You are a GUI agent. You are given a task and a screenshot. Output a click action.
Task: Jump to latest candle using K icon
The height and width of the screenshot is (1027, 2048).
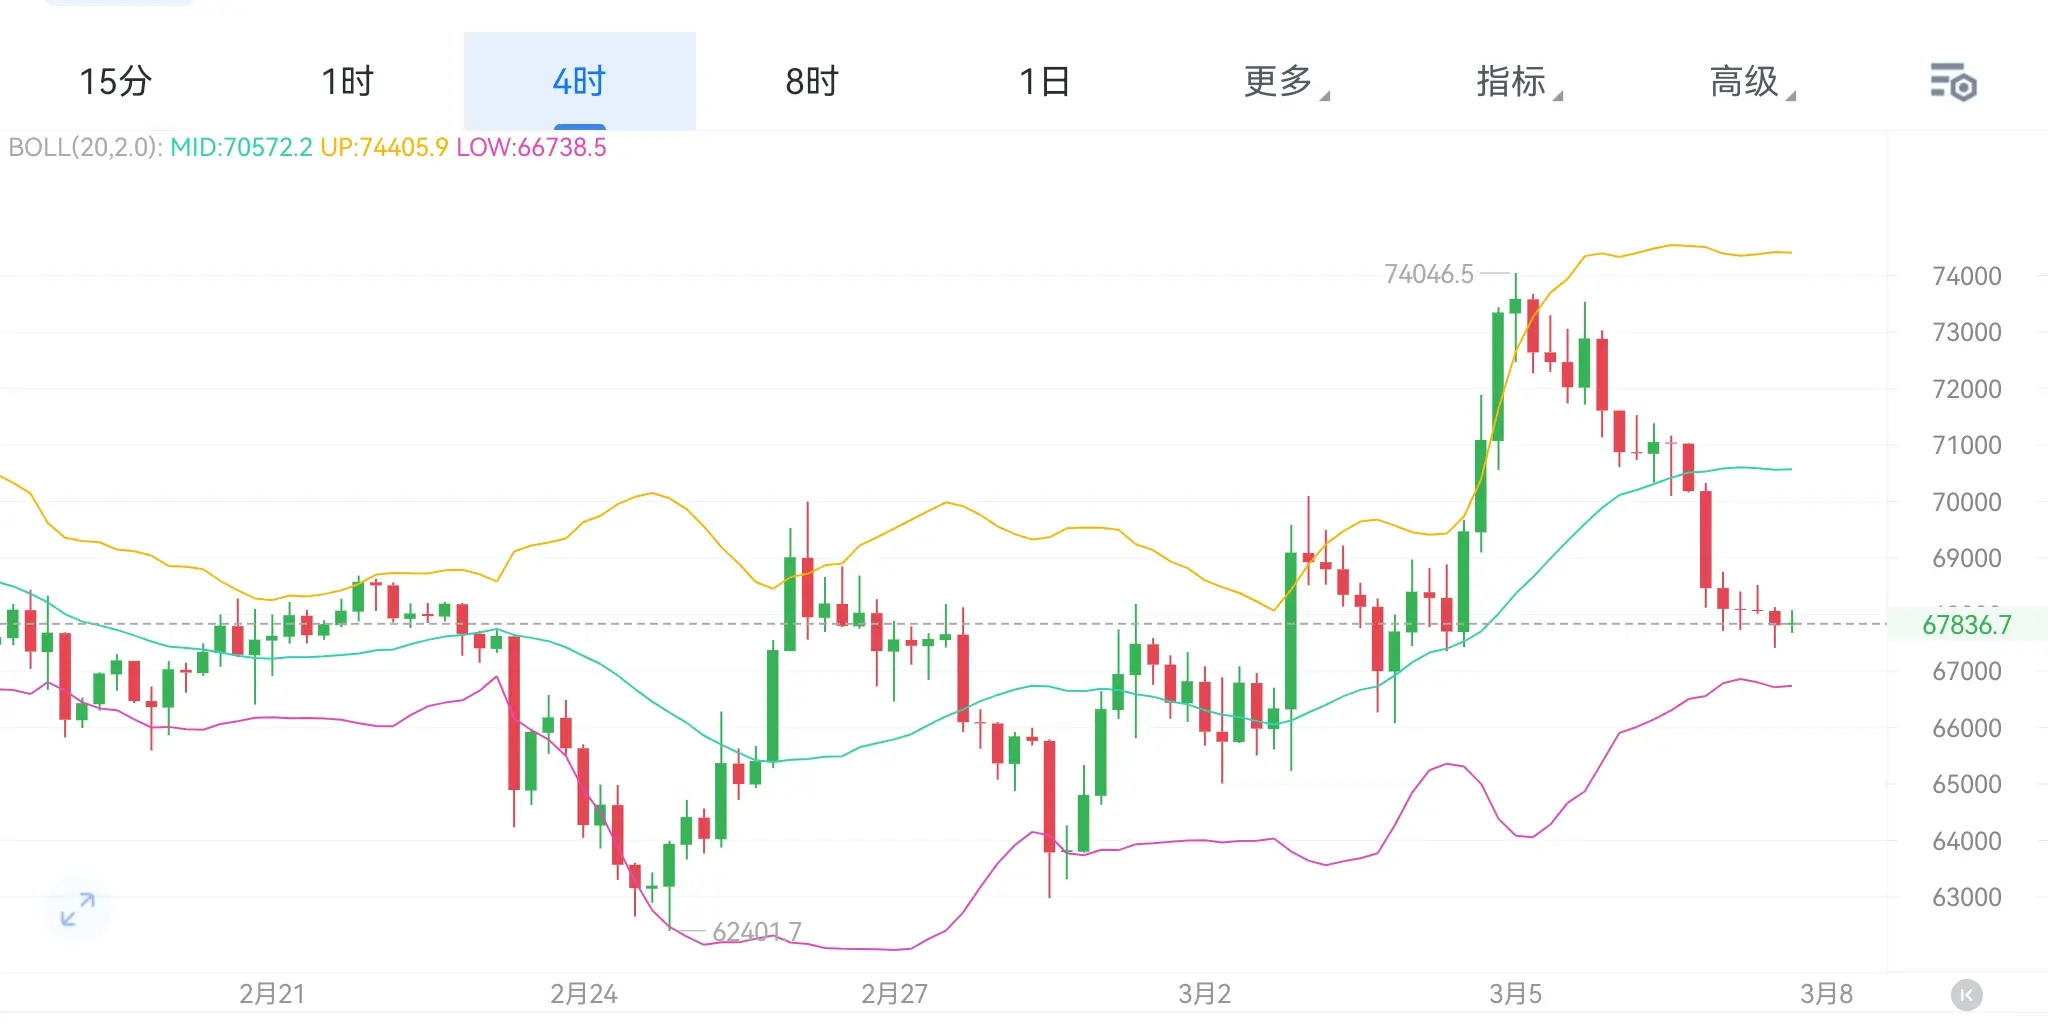(x=1966, y=994)
